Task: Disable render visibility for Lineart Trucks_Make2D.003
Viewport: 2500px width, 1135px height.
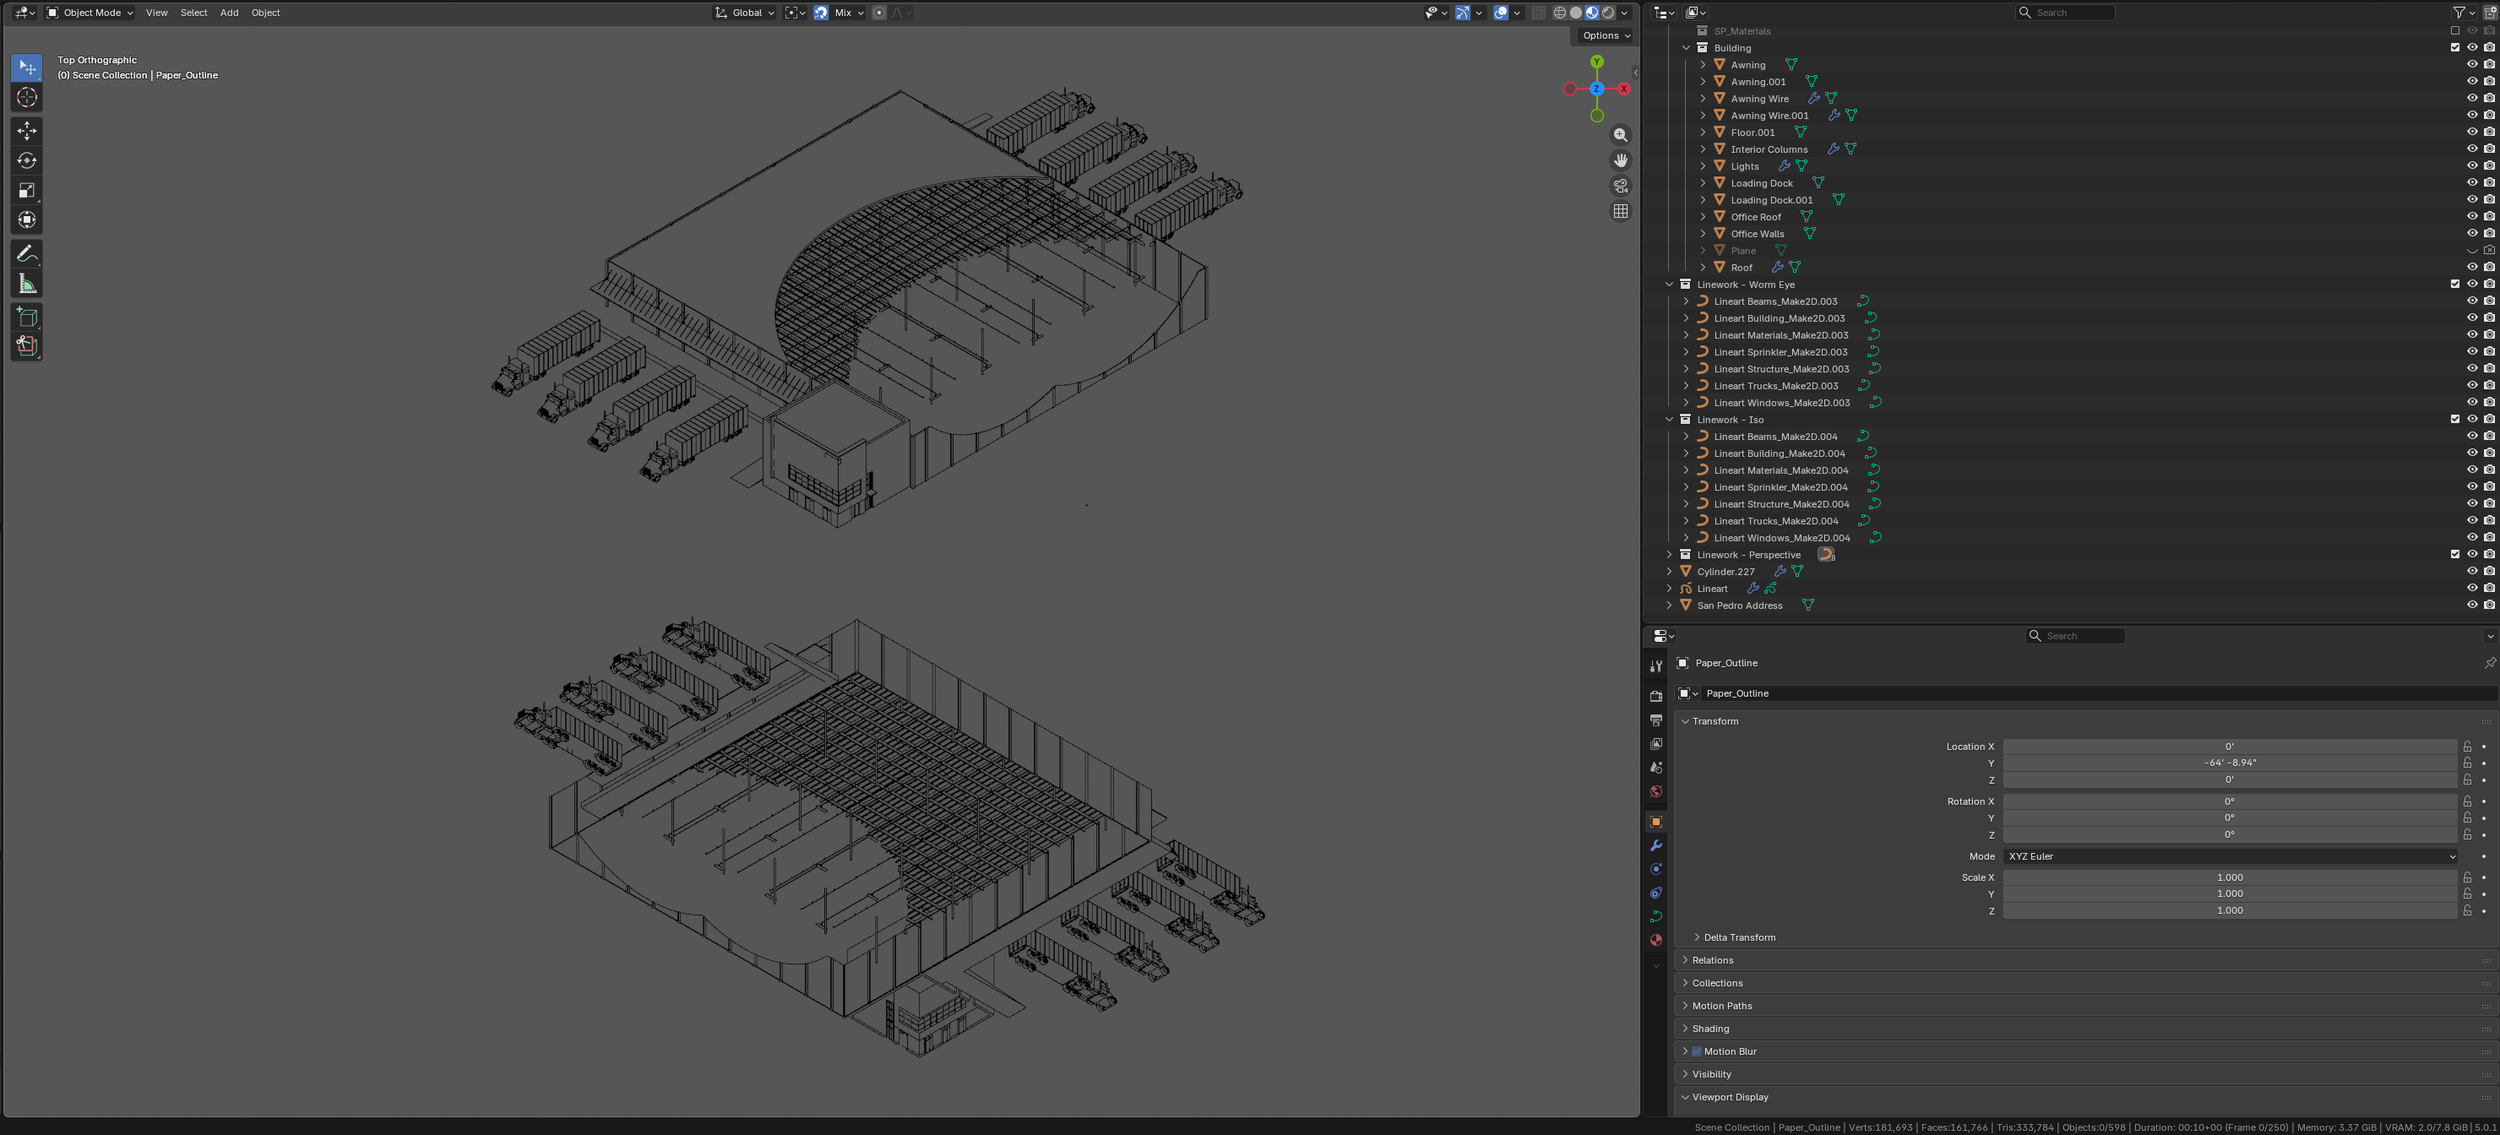Action: pos(2487,385)
